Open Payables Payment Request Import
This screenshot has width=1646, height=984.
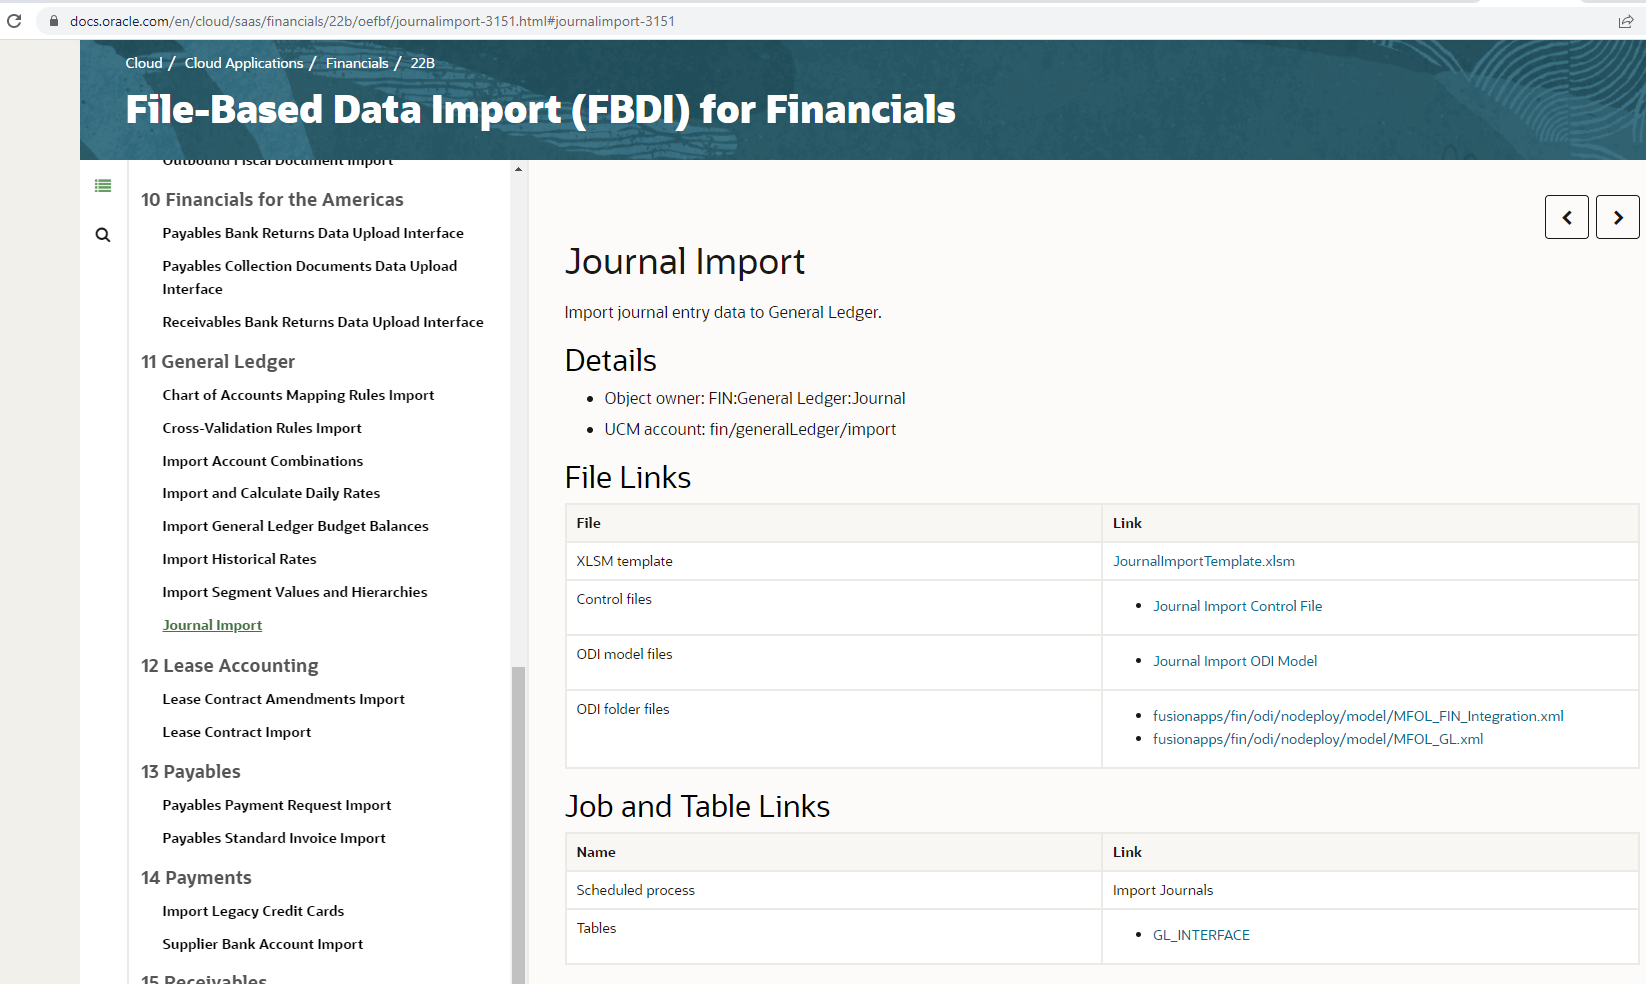point(277,805)
